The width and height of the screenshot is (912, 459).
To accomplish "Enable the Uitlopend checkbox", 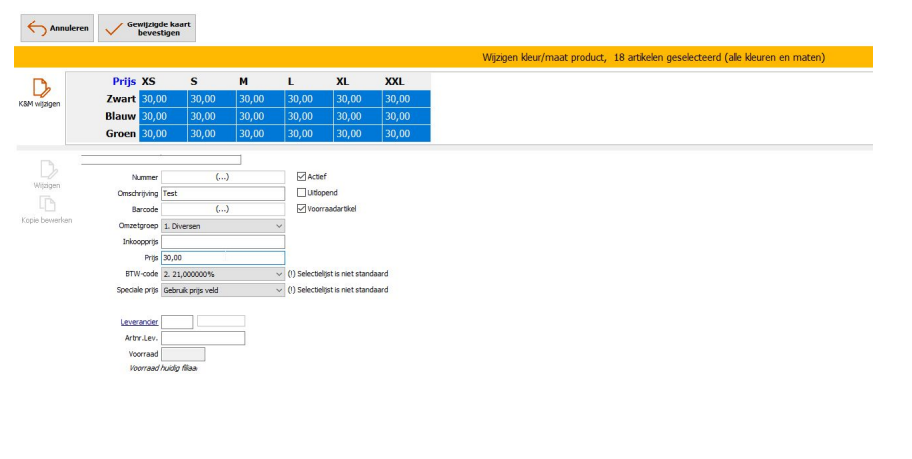I will (x=302, y=193).
